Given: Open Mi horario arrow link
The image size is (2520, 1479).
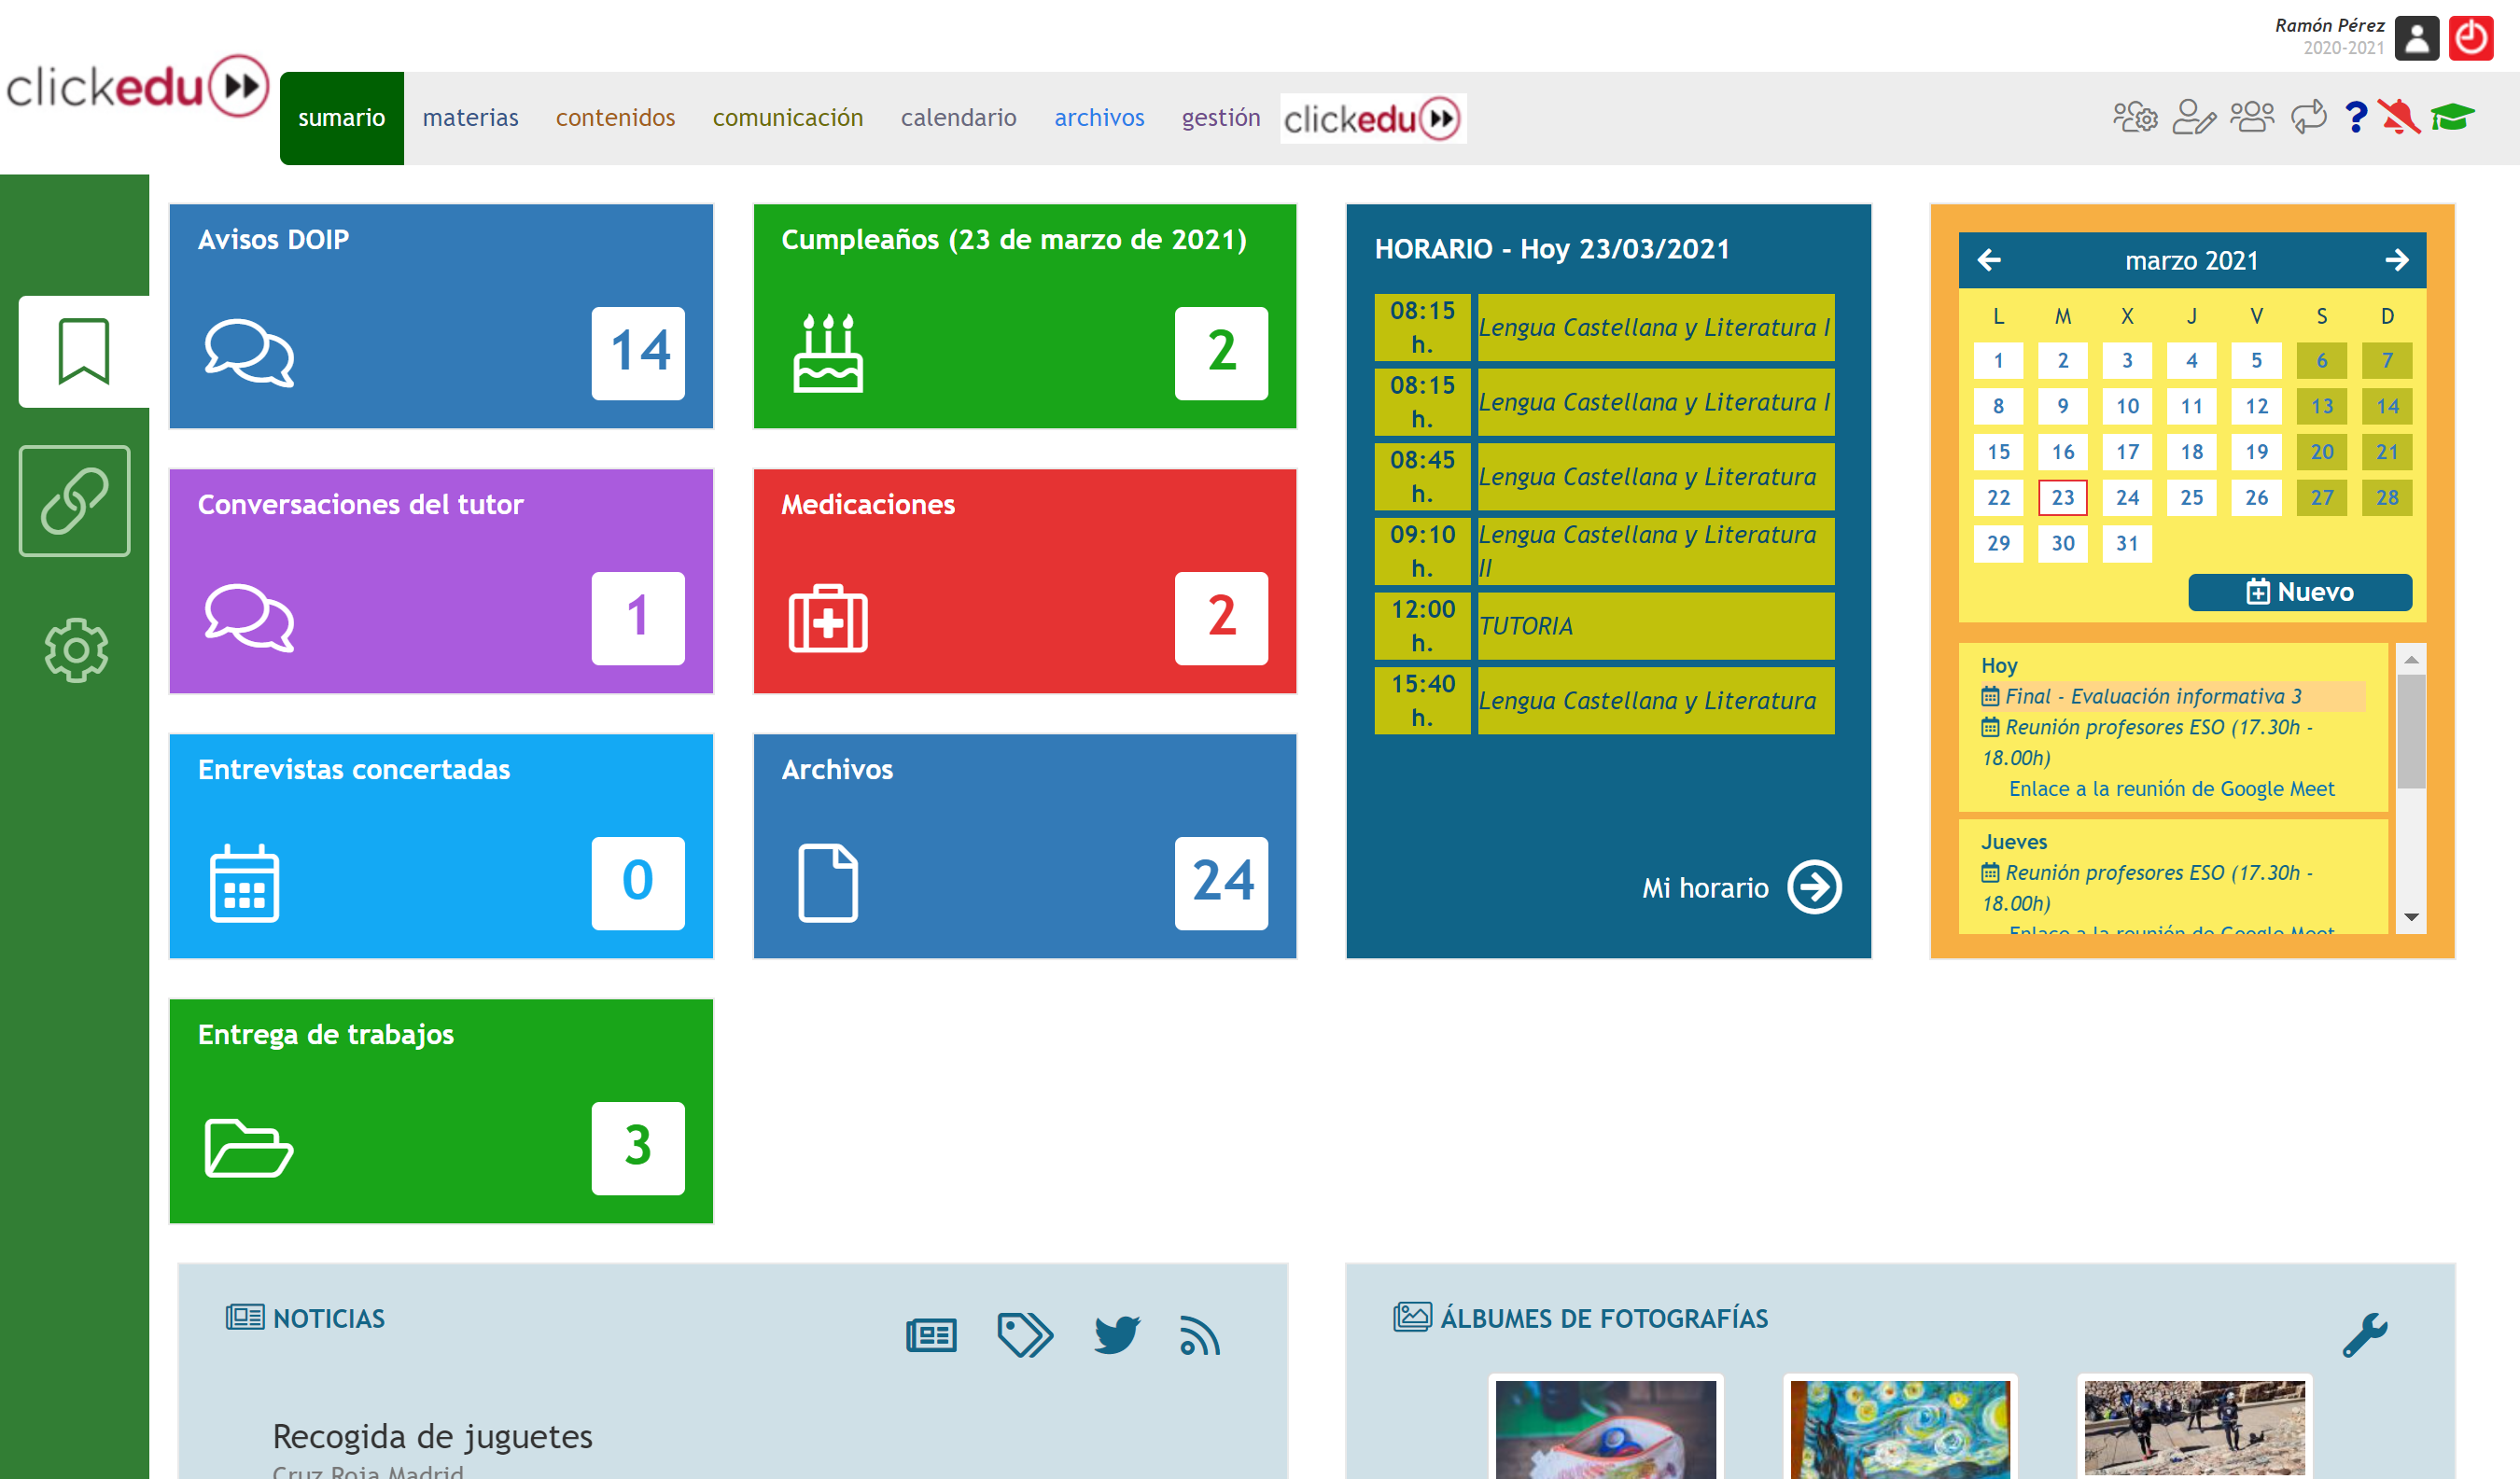Looking at the screenshot, I should tap(1814, 887).
